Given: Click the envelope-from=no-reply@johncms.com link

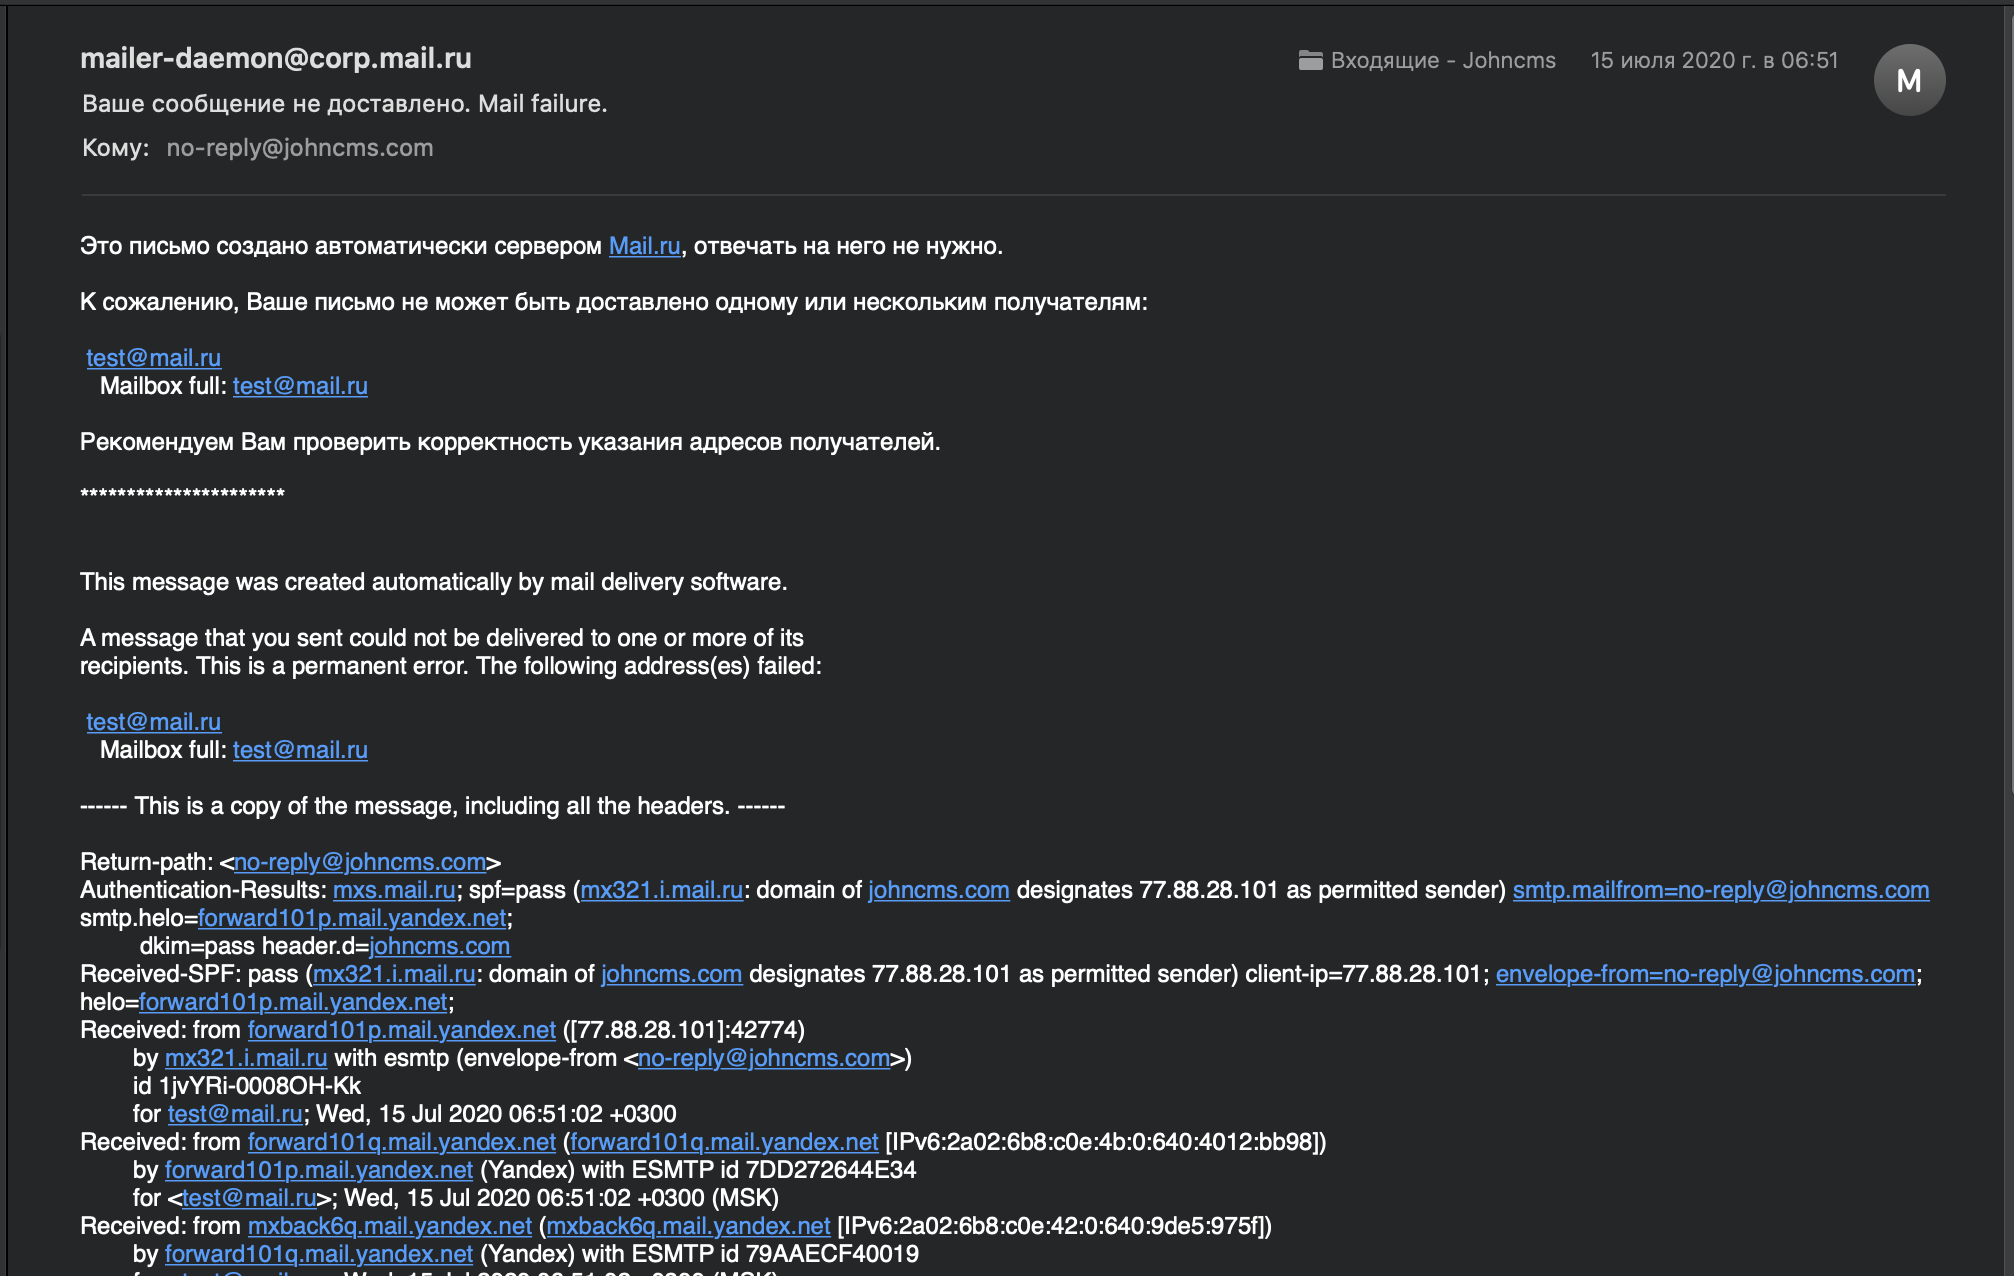Looking at the screenshot, I should (x=1705, y=974).
